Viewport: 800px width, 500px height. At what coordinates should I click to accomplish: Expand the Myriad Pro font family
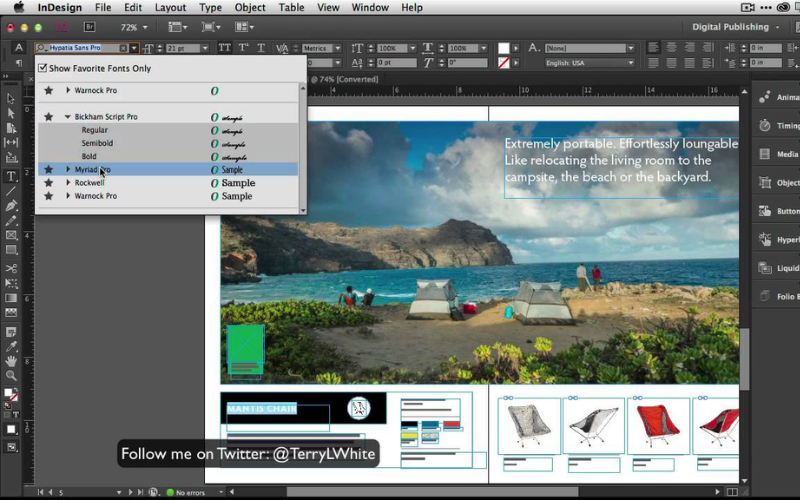[68, 170]
